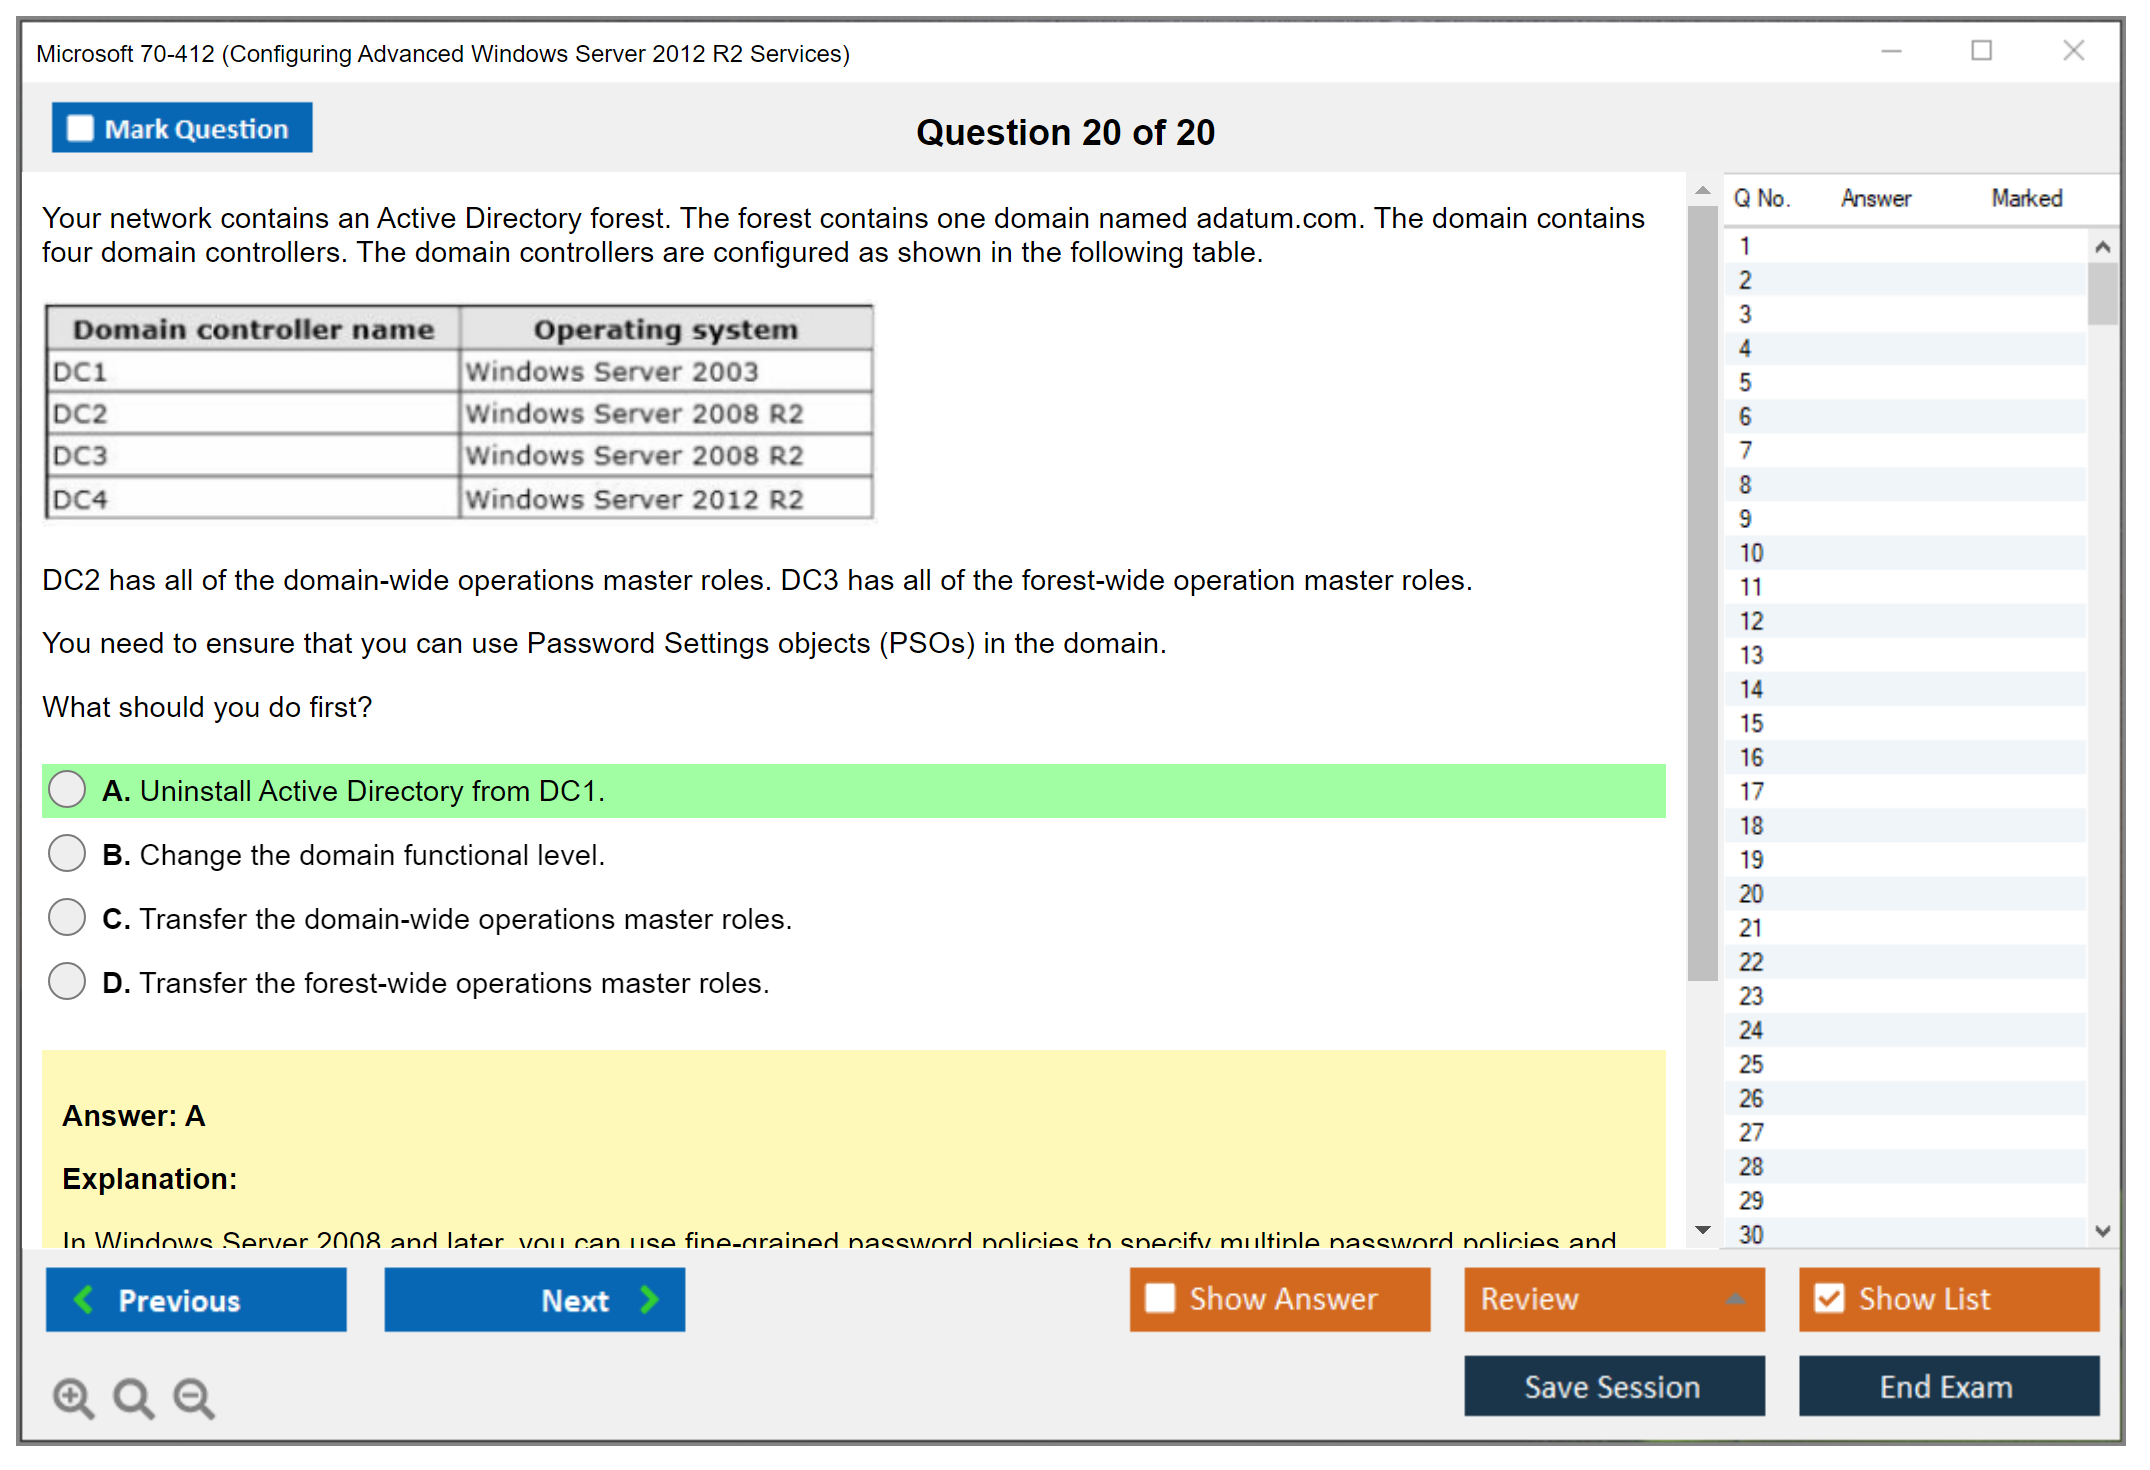Click question list scroll-down arrow
This screenshot has width=2150, height=1470.
click(2102, 1231)
